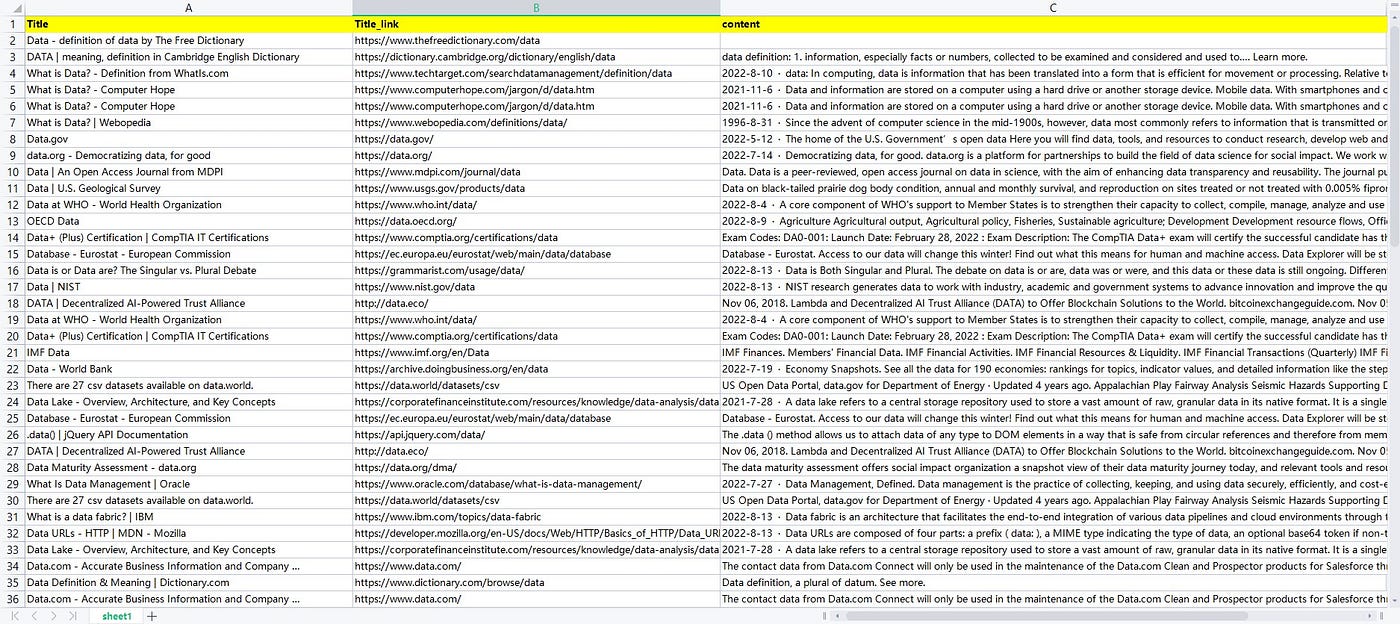Select the 'IMF Data' cell
The width and height of the screenshot is (1400, 624).
pyautogui.click(x=189, y=353)
